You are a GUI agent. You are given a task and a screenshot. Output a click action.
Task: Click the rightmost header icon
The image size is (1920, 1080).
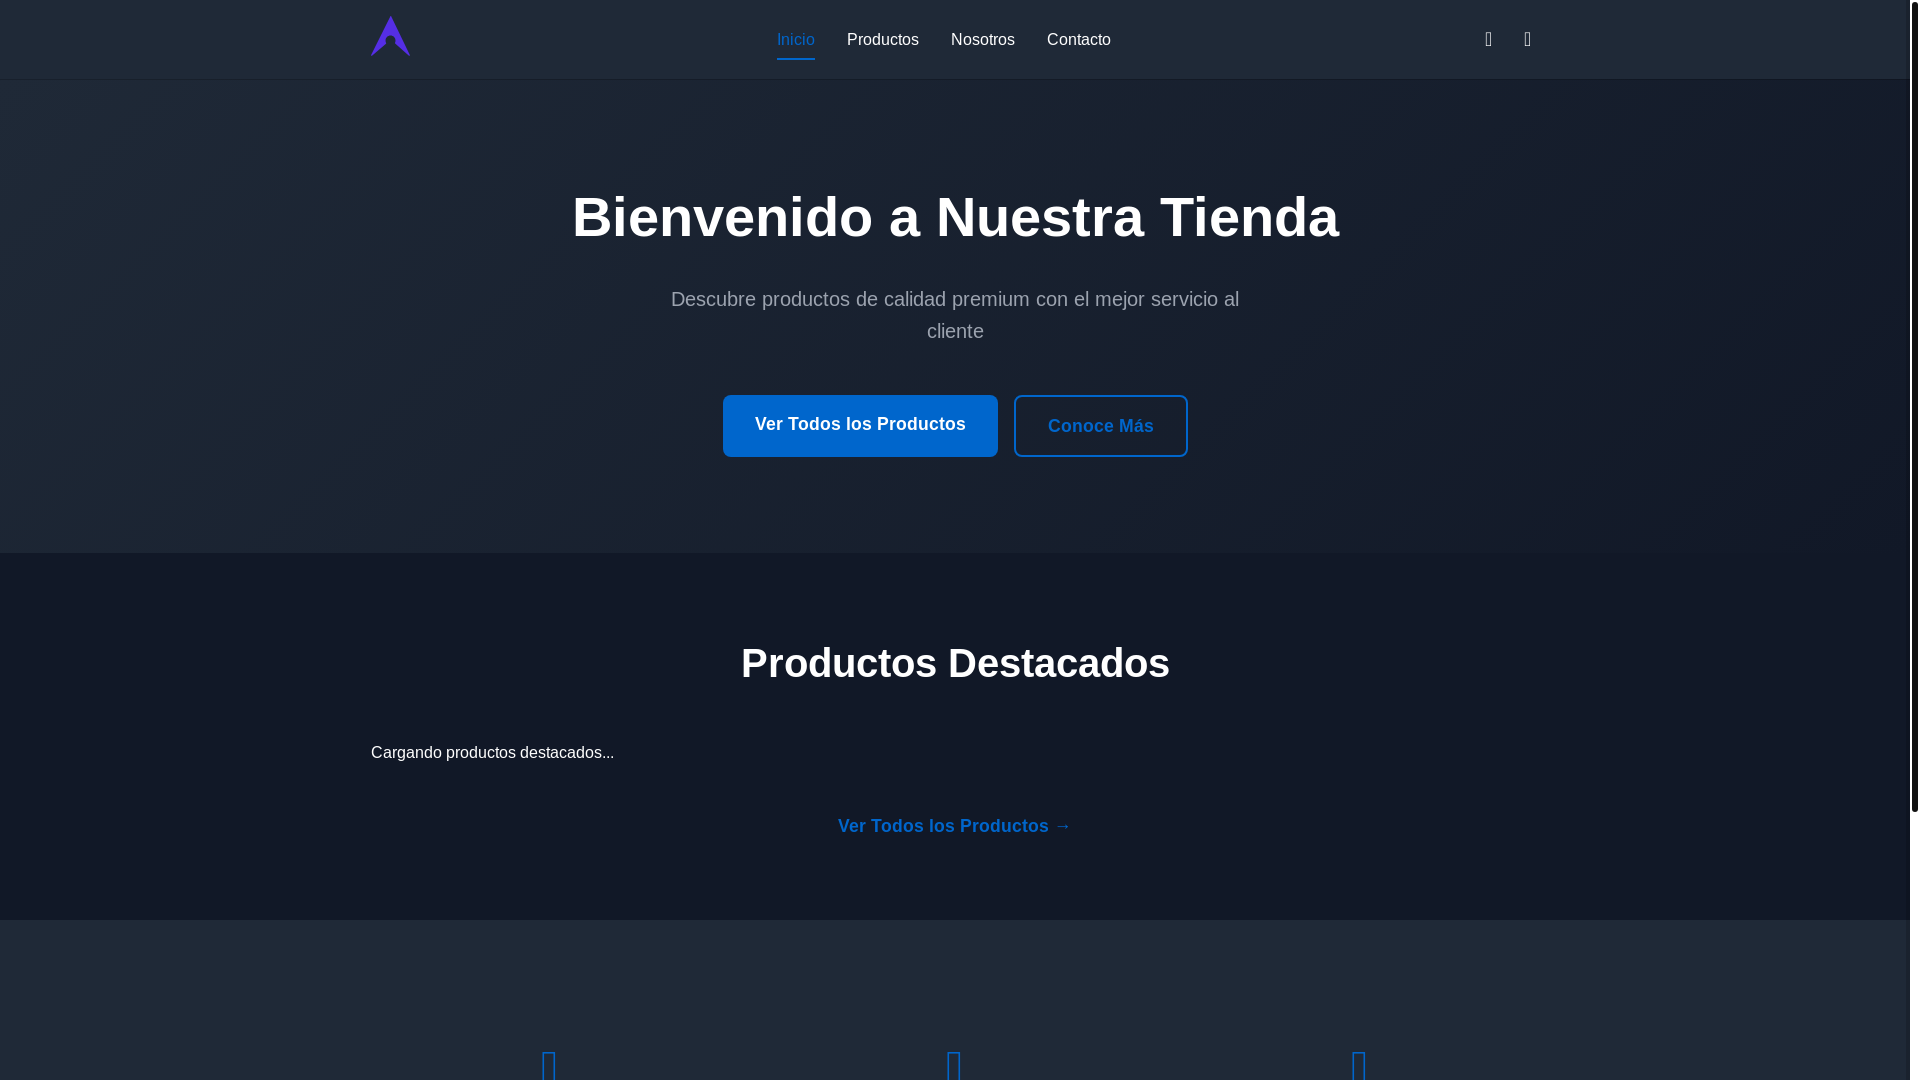[1528, 39]
